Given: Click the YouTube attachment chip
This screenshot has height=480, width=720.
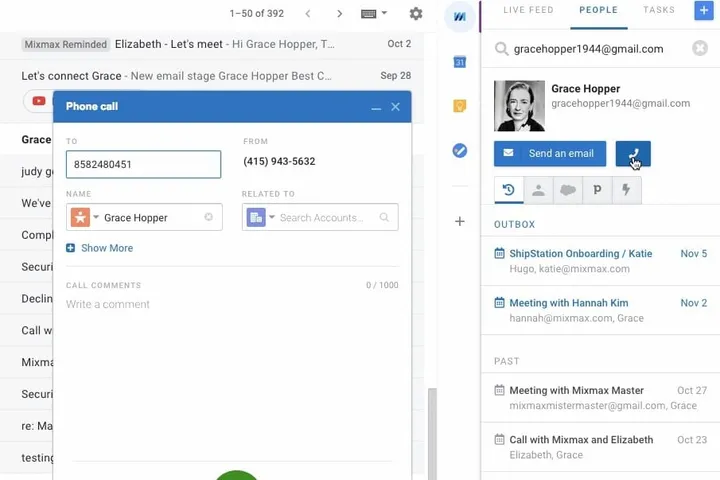Looking at the screenshot, I should [39, 101].
